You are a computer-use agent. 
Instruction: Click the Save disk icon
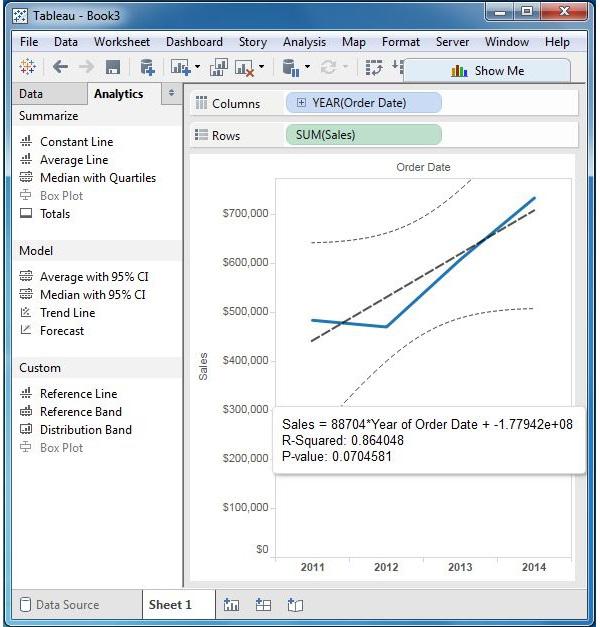[x=113, y=67]
